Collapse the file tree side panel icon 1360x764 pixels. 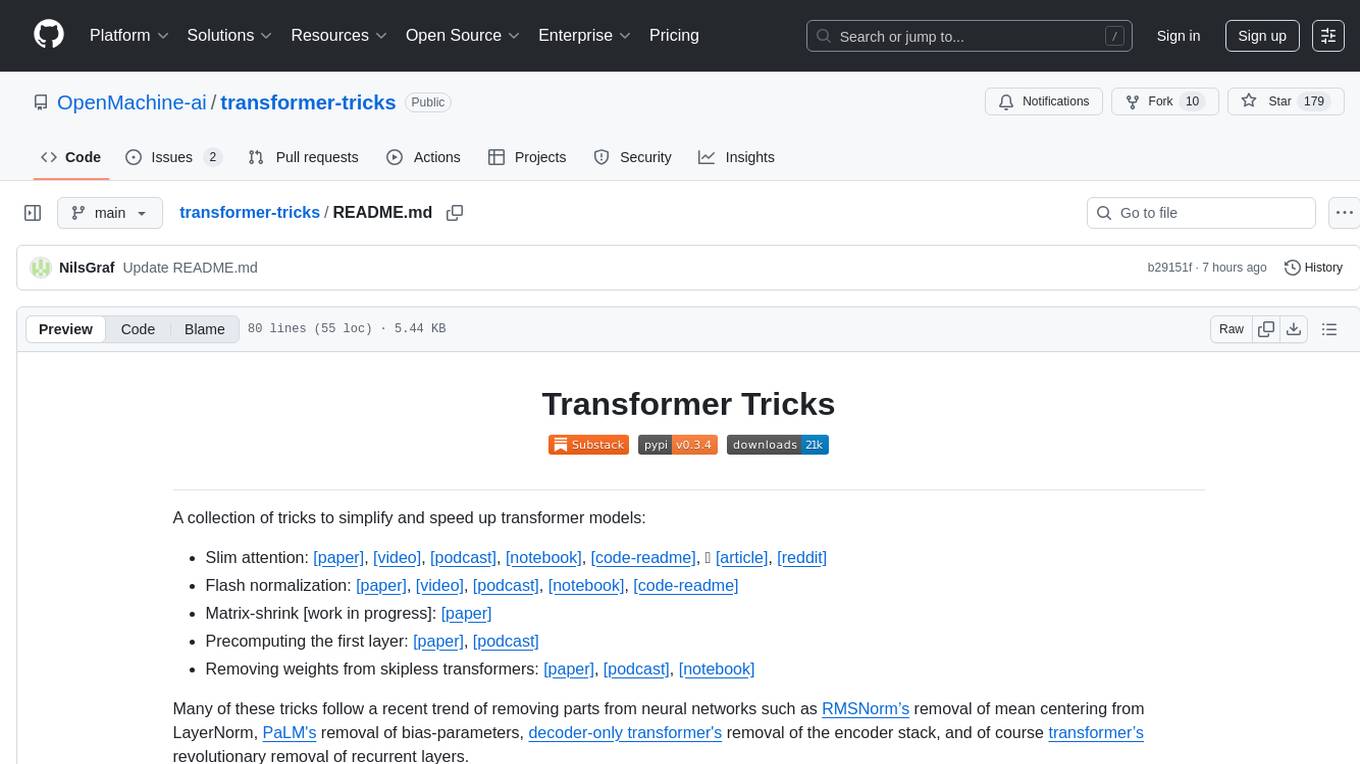tap(33, 213)
